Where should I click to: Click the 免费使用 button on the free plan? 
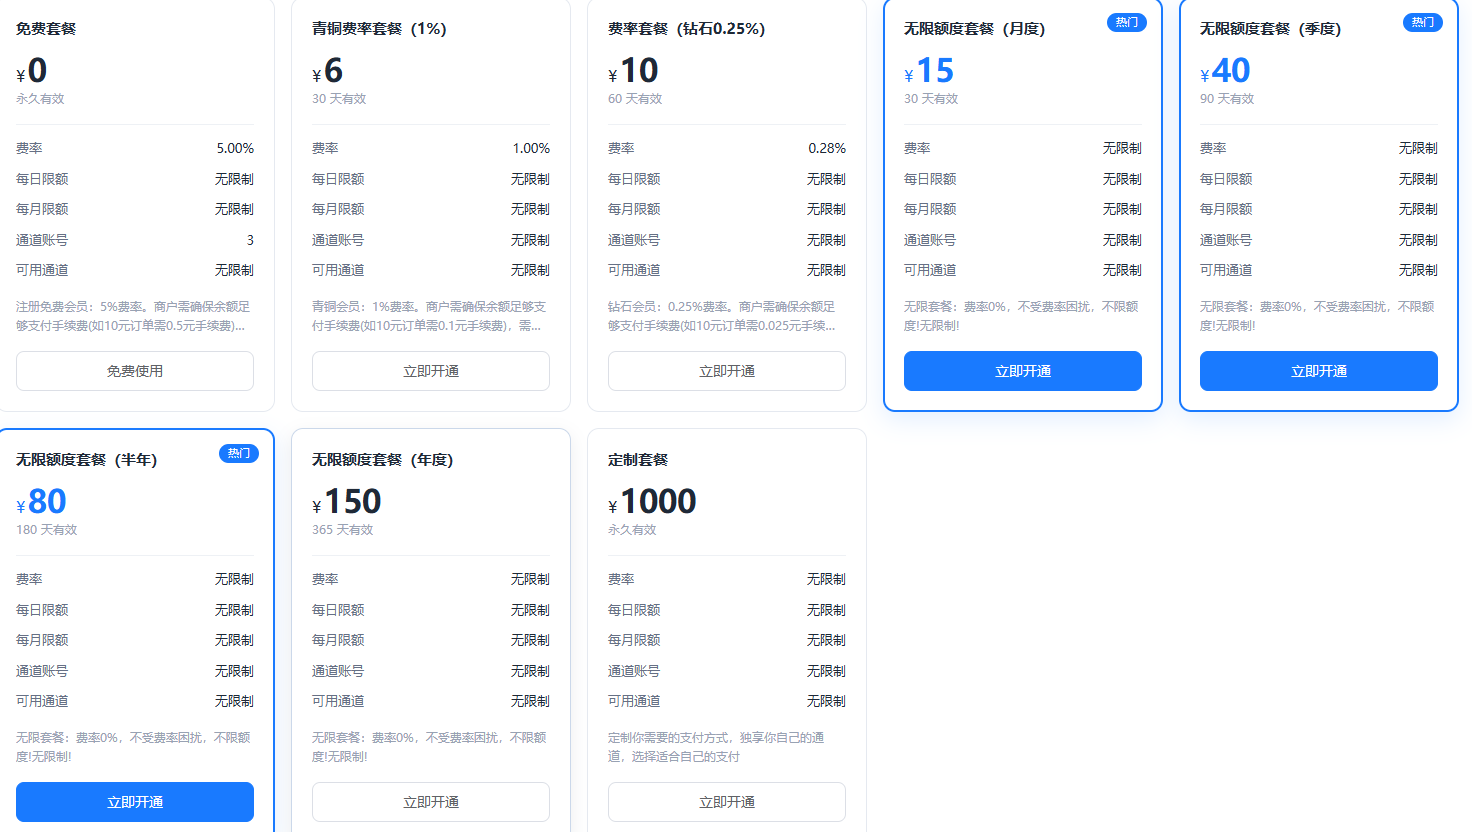point(135,371)
